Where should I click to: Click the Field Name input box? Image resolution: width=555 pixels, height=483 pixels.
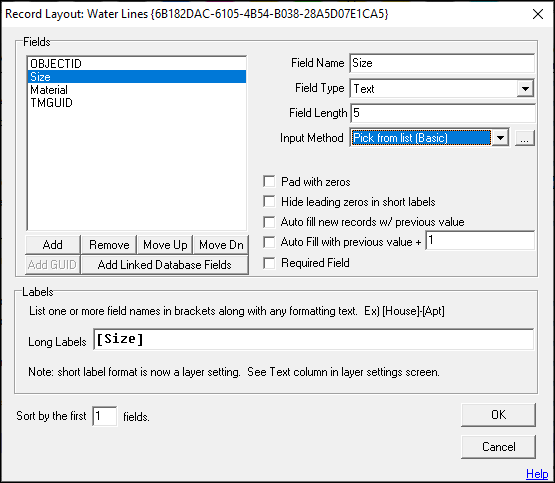(x=442, y=63)
